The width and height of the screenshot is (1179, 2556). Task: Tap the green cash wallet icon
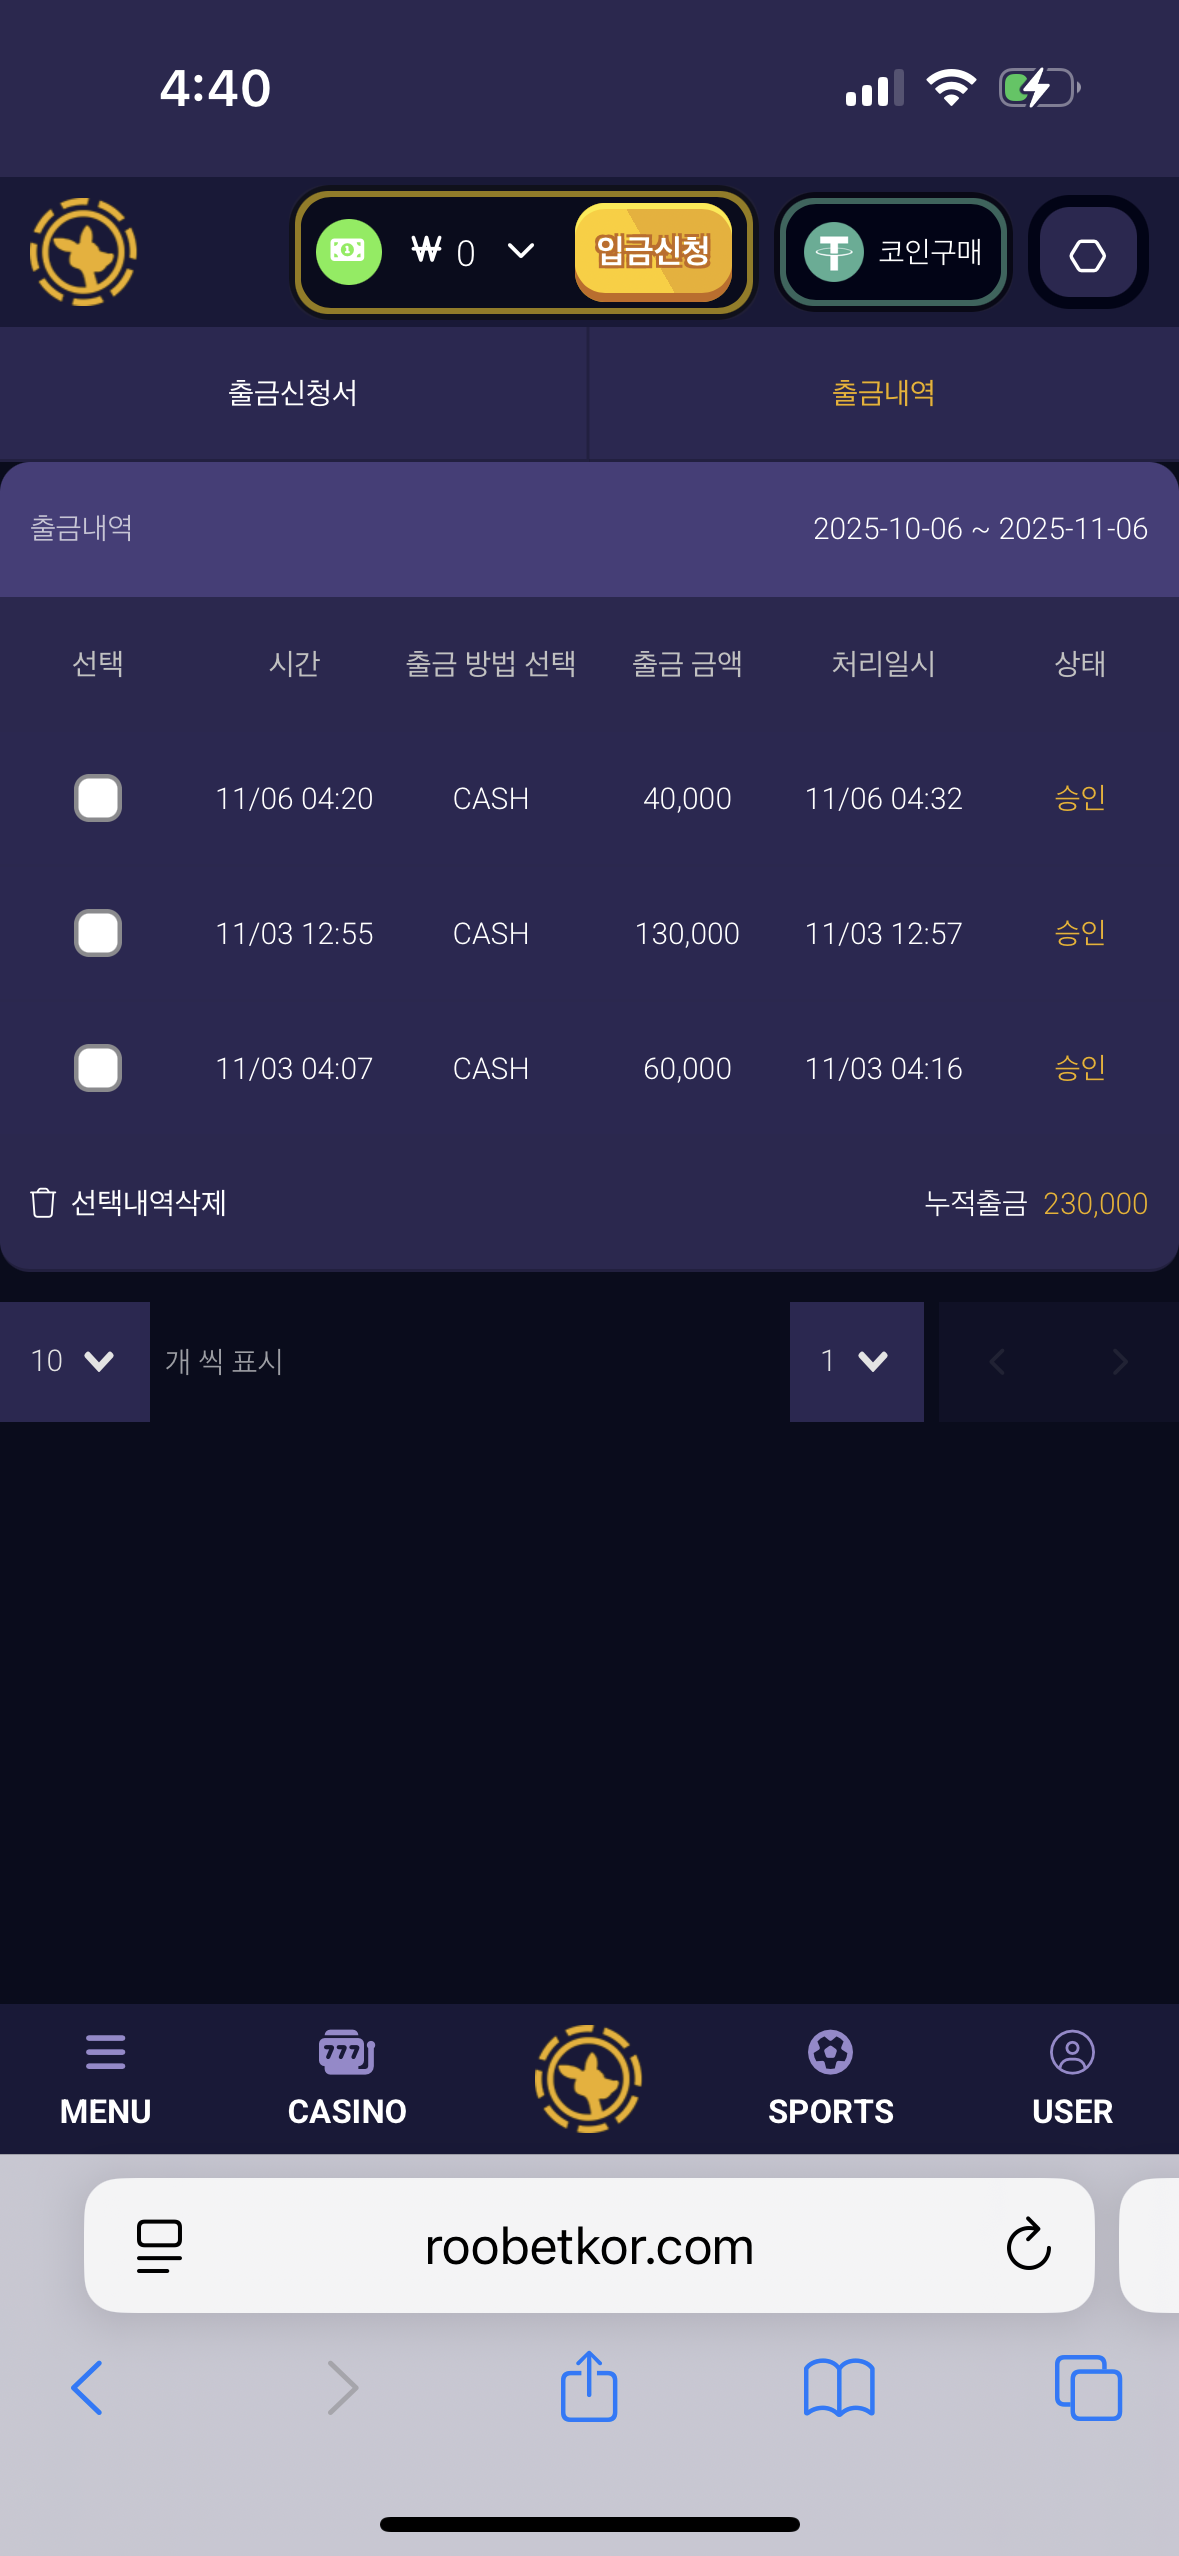(x=348, y=252)
